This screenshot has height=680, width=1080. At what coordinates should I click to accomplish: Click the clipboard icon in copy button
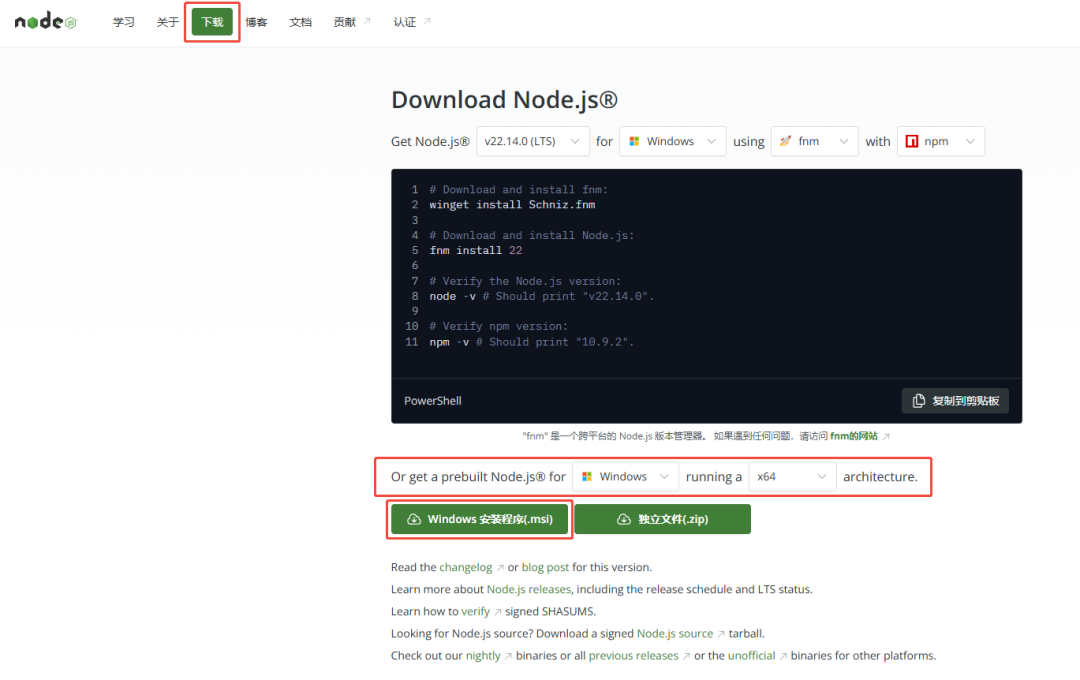919,401
